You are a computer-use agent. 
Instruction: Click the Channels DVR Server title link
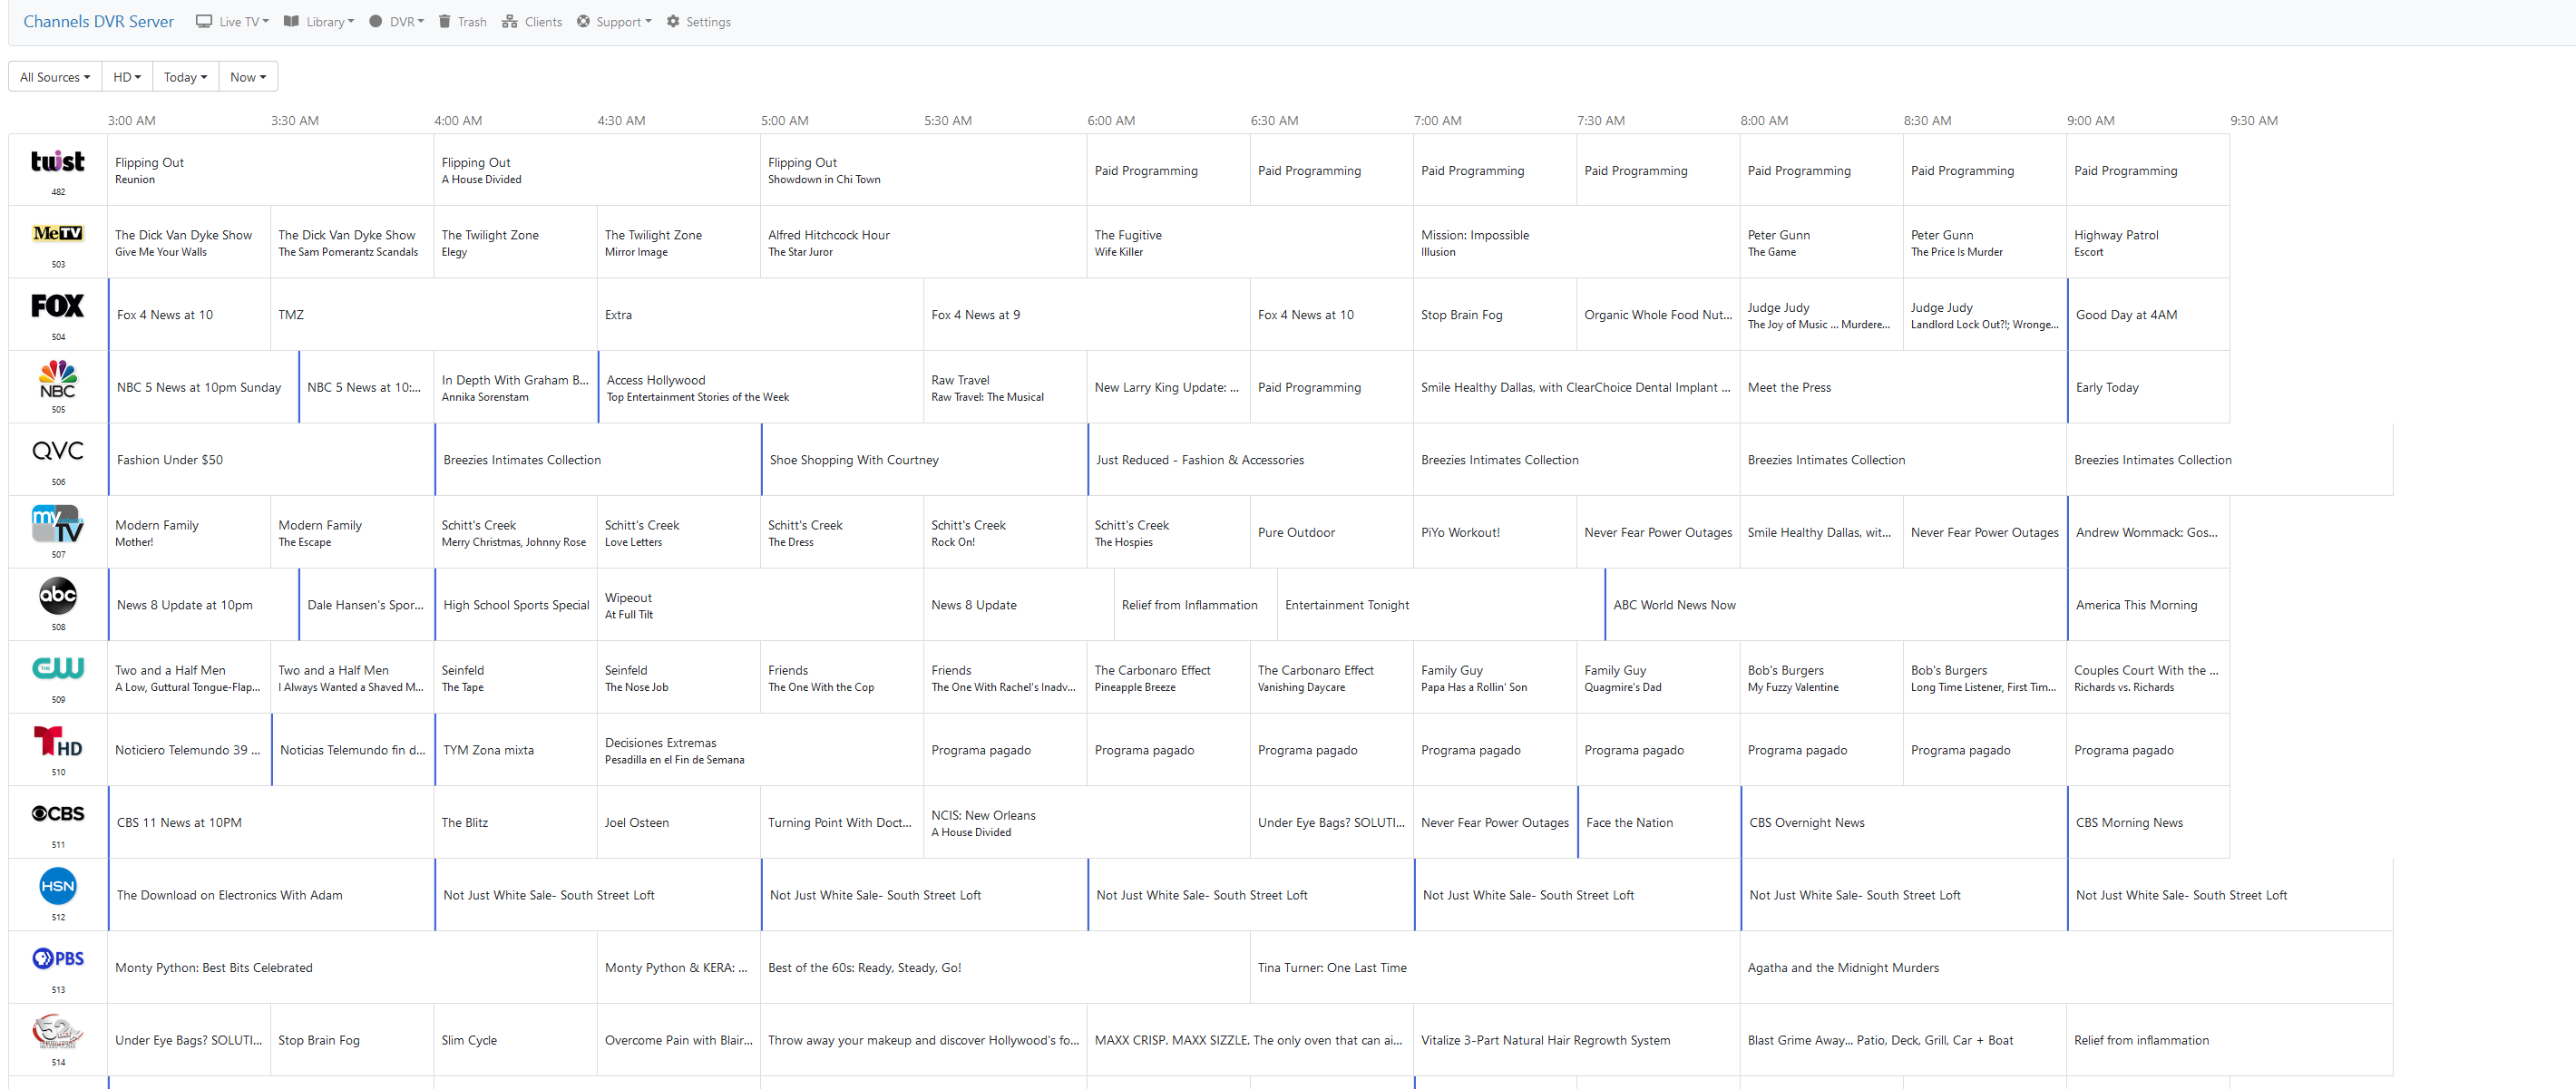(x=98, y=22)
